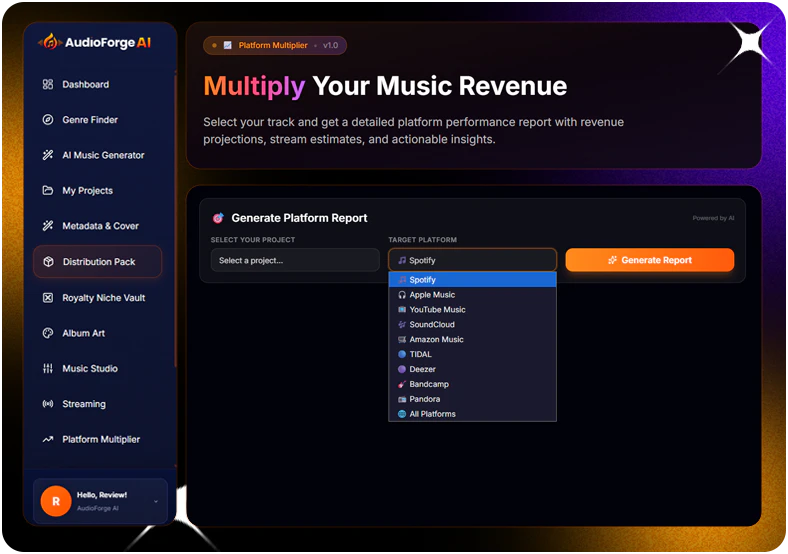Click the AudioForge AI flame logo

pyautogui.click(x=50, y=42)
